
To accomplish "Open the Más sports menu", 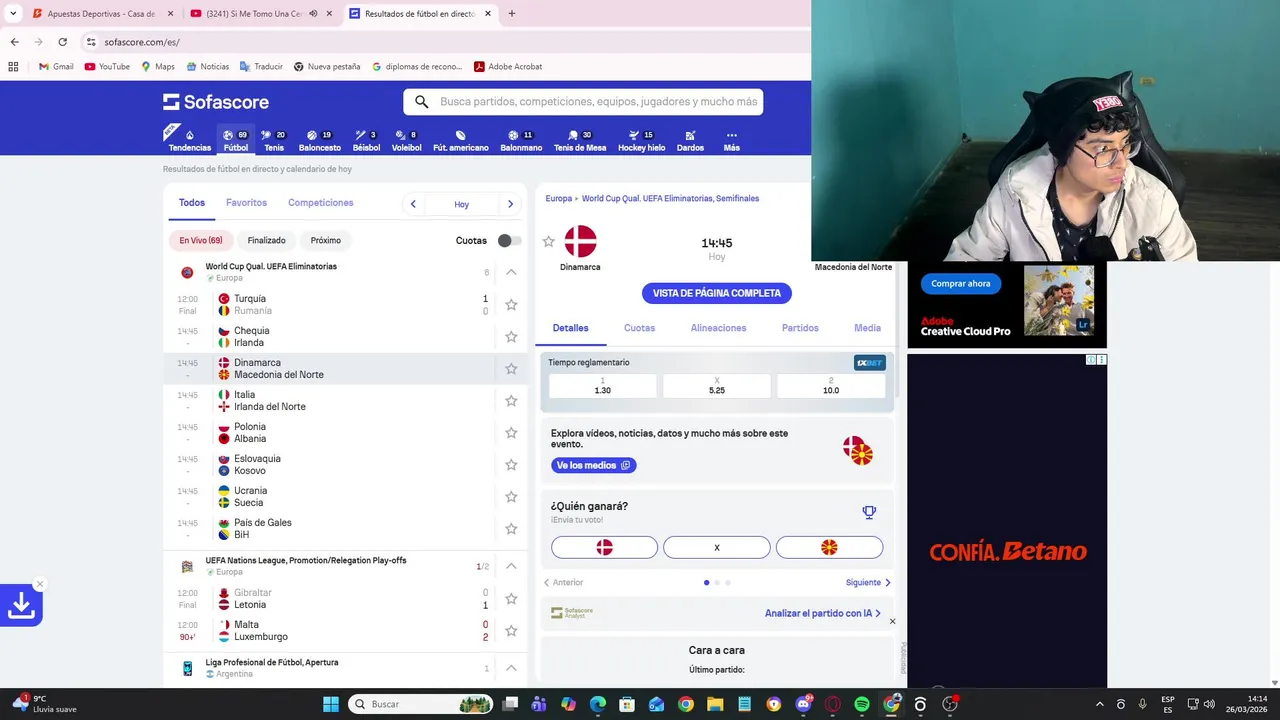I will coord(732,141).
